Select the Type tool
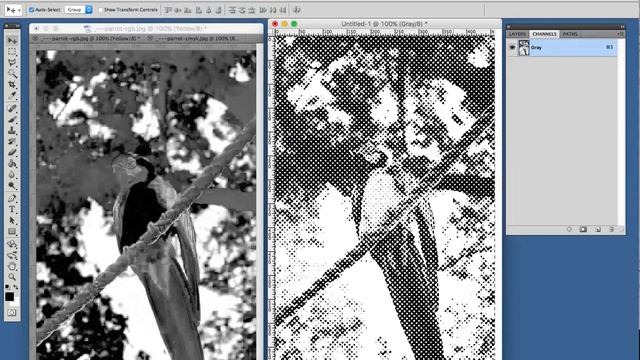The image size is (640, 360). click(12, 210)
